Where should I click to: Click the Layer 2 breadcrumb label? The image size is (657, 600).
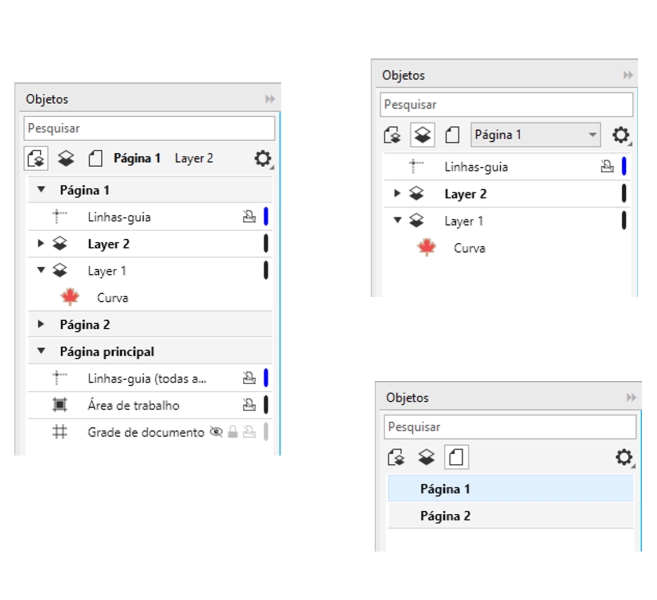(194, 158)
